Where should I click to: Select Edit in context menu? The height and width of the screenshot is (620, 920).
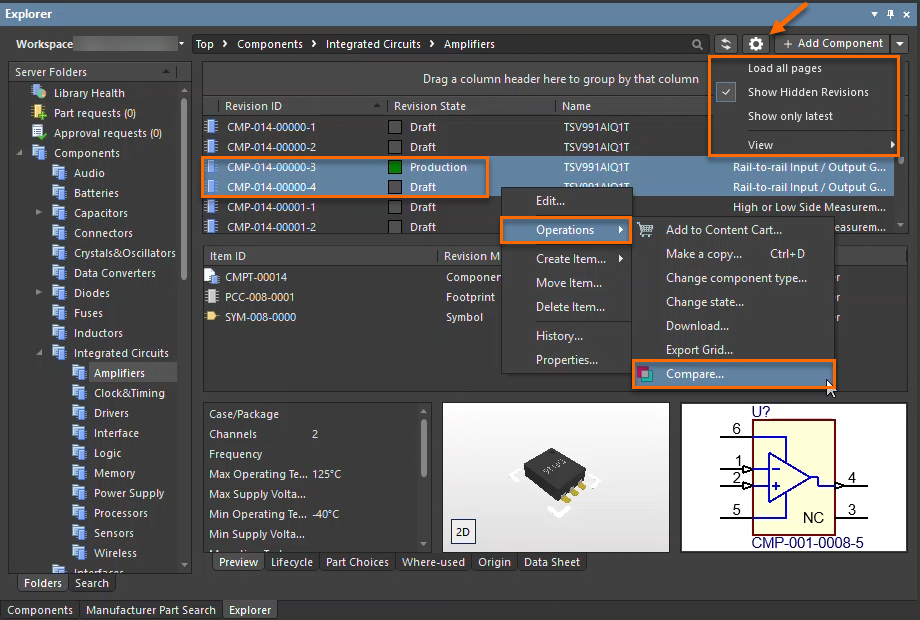tap(550, 201)
